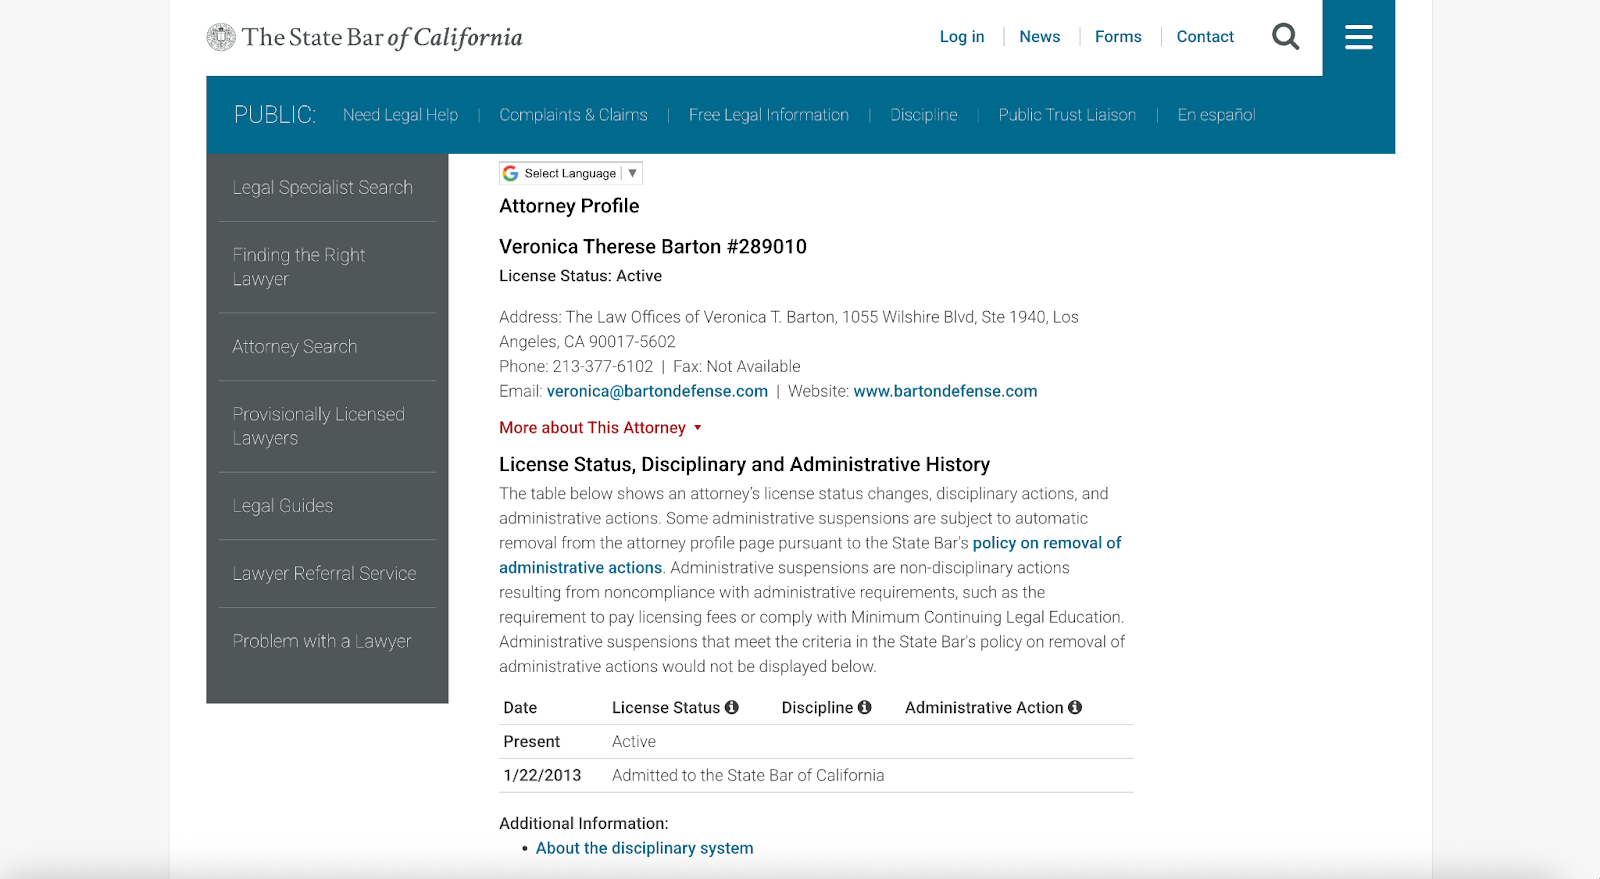Click the Phone: 213-377-6102 text
This screenshot has width=1600, height=879.
576,366
